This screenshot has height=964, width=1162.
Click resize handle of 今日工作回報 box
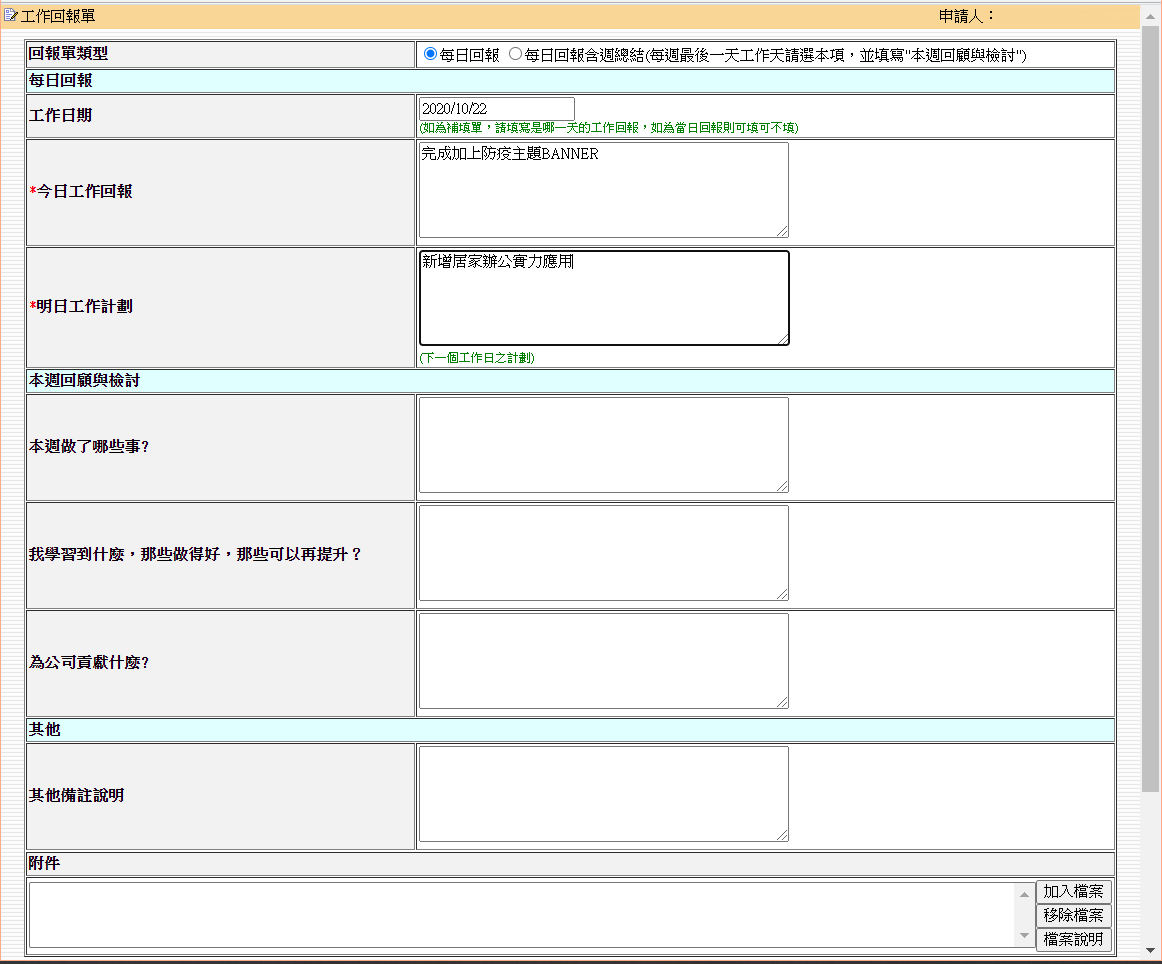(x=782, y=231)
